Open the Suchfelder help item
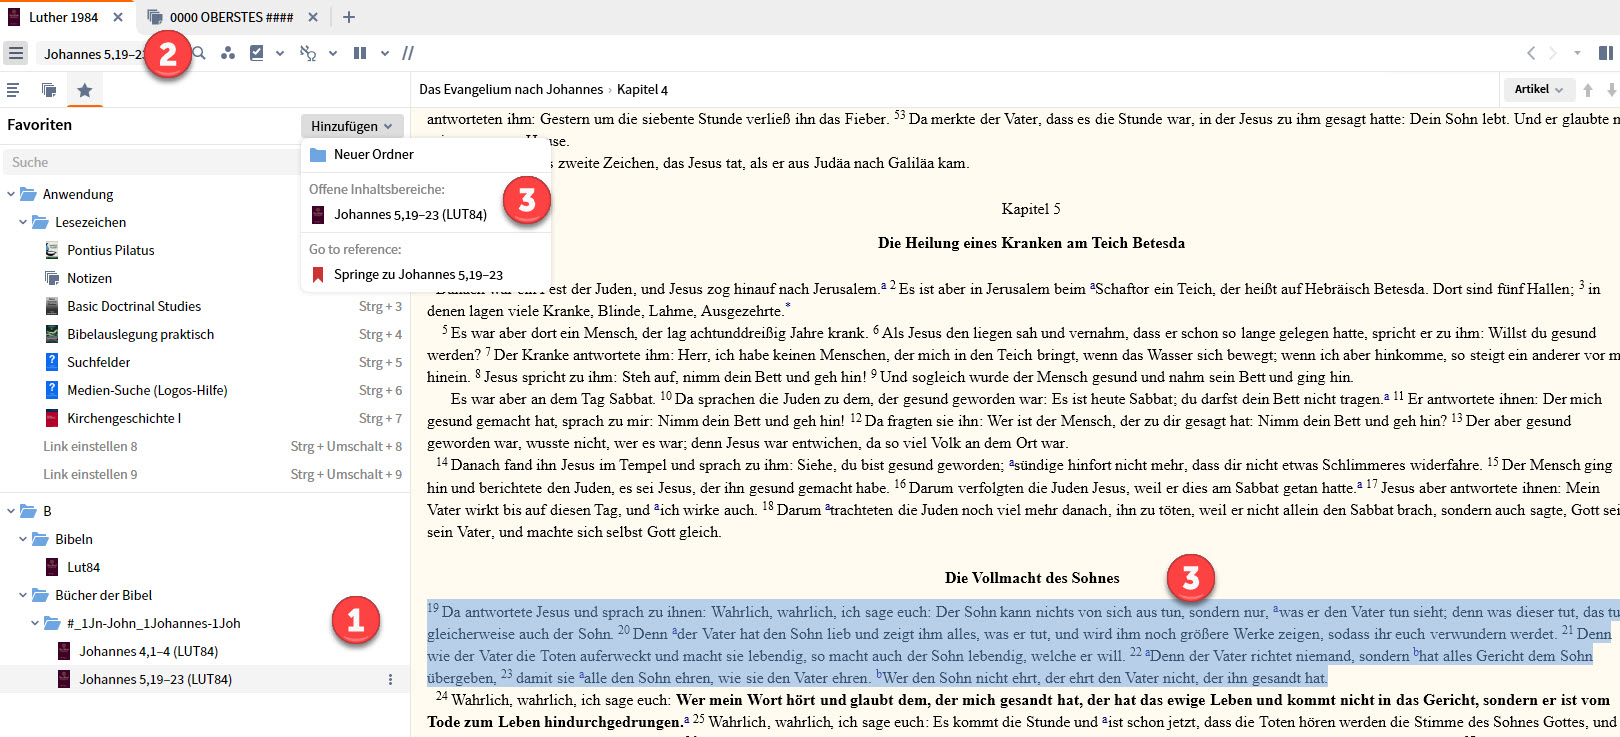 (98, 362)
